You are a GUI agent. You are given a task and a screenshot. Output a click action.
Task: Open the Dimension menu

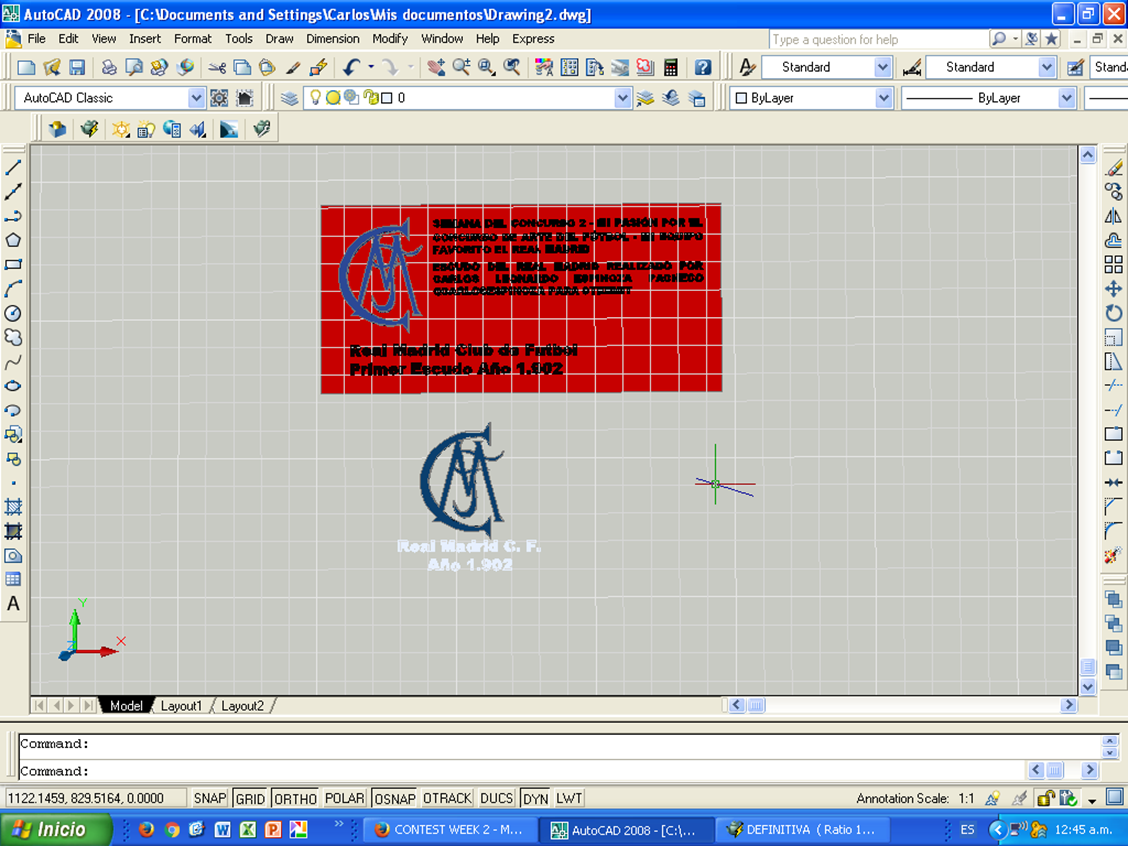point(332,39)
